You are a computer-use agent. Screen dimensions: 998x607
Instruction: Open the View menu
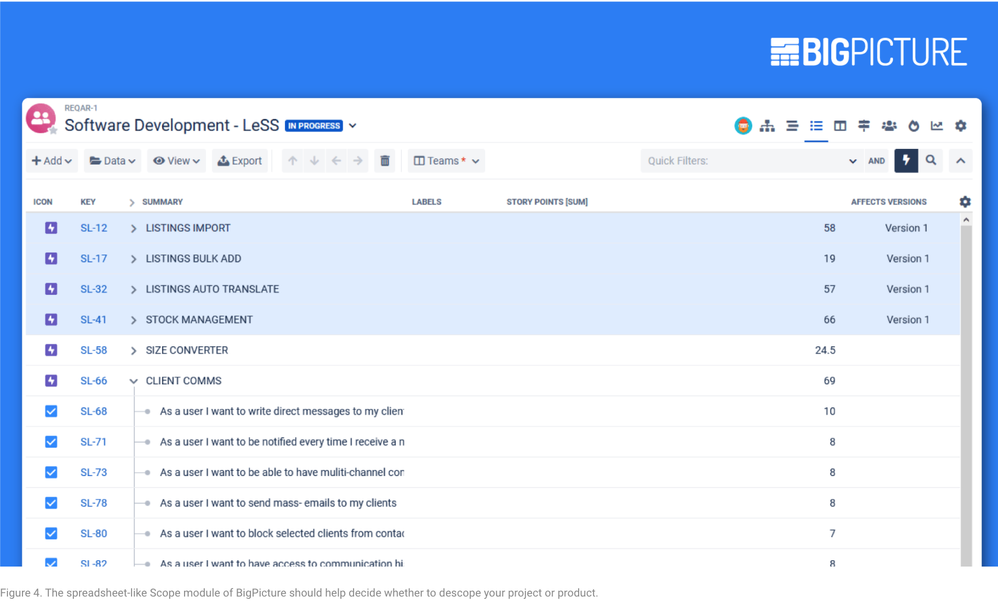[x=176, y=161]
